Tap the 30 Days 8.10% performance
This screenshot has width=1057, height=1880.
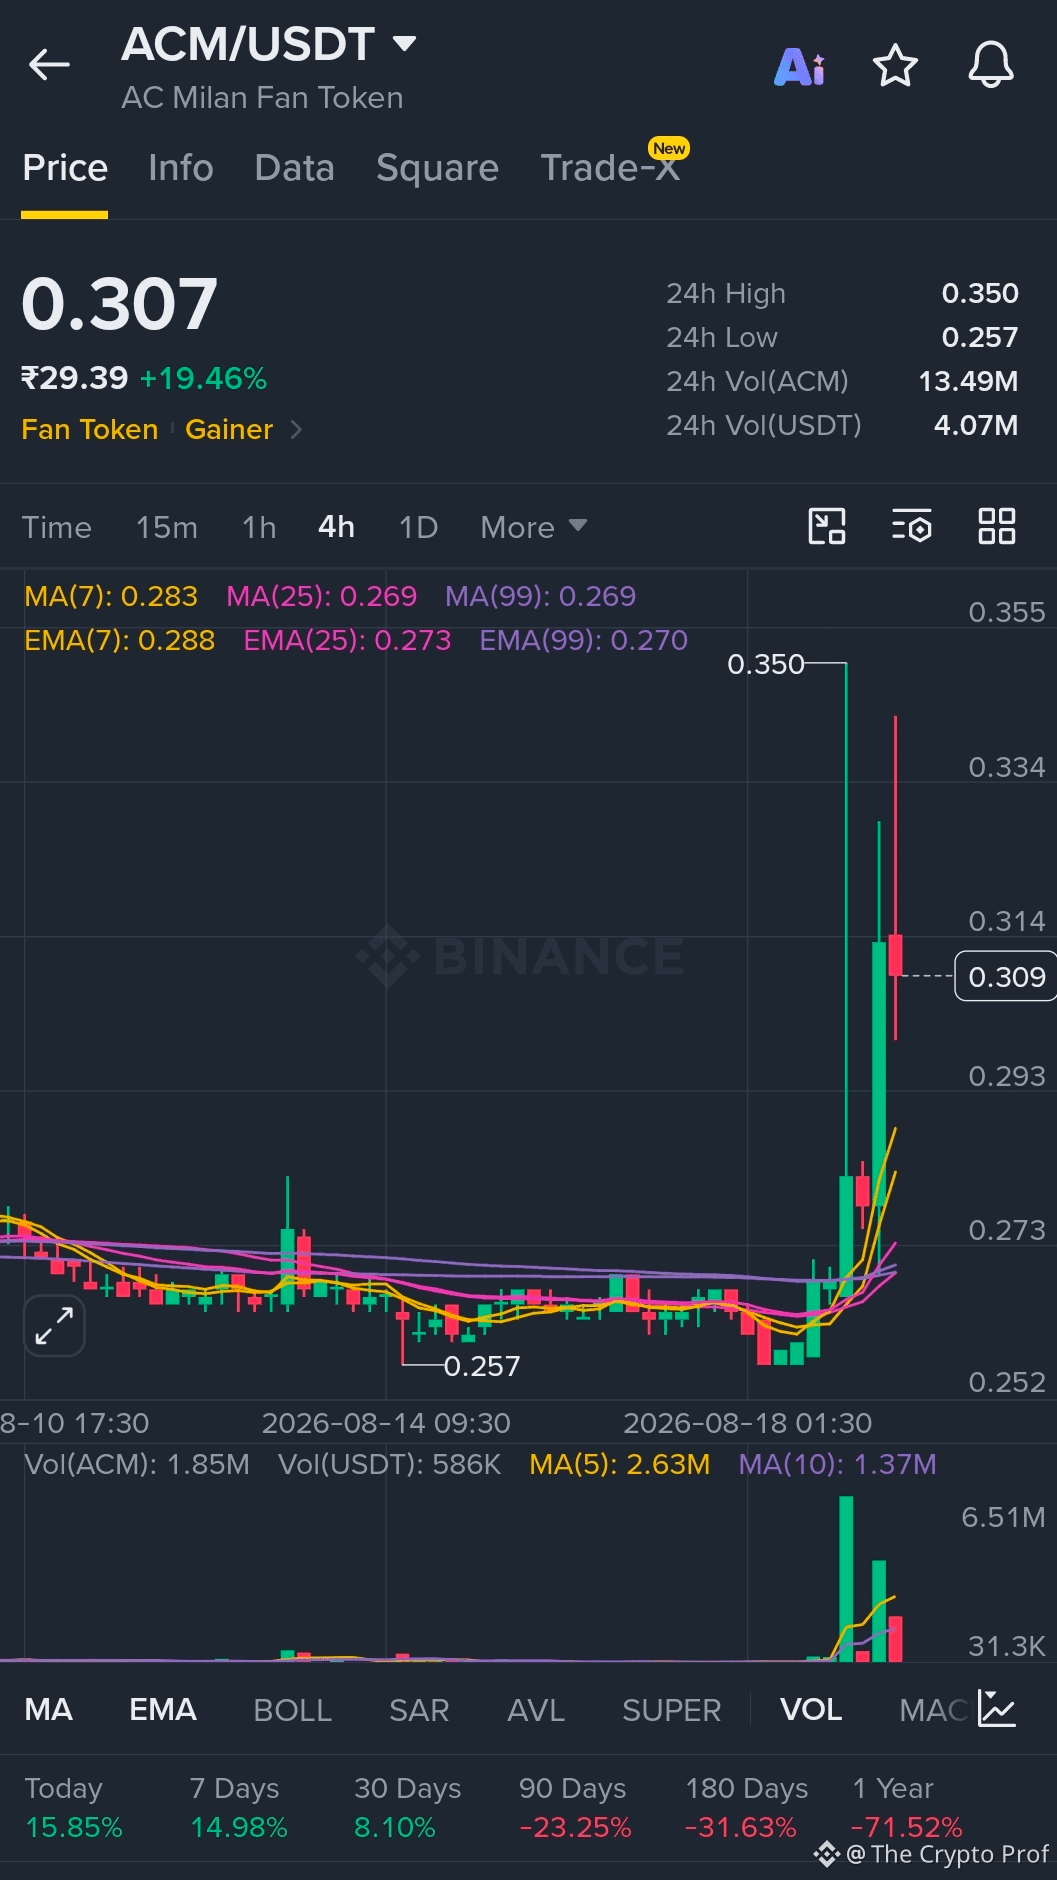(407, 1808)
